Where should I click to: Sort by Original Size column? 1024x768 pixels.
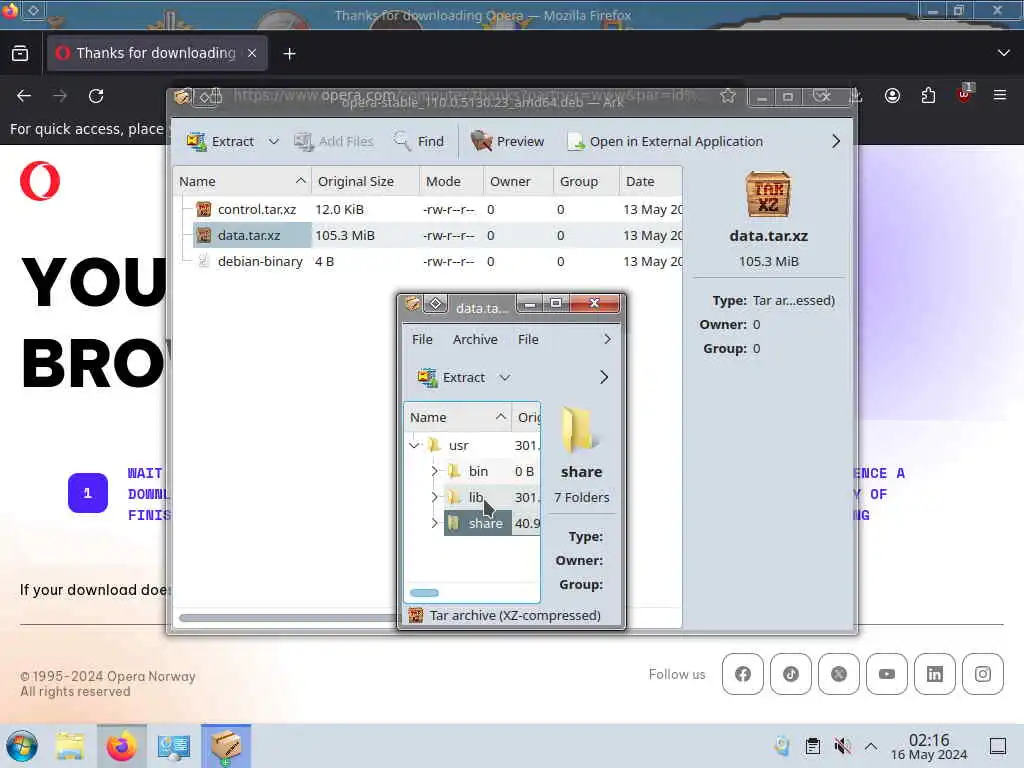[365, 182]
